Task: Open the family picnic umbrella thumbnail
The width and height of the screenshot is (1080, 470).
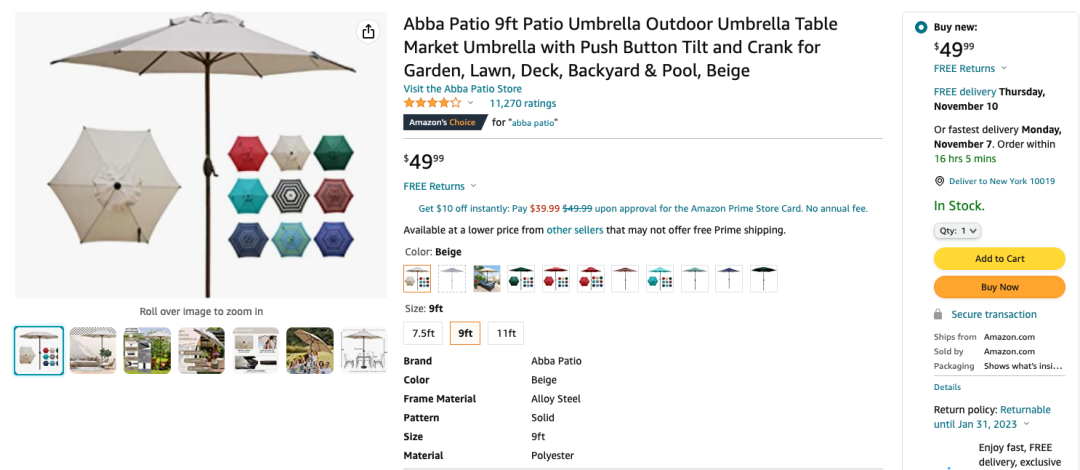Action: 309,351
